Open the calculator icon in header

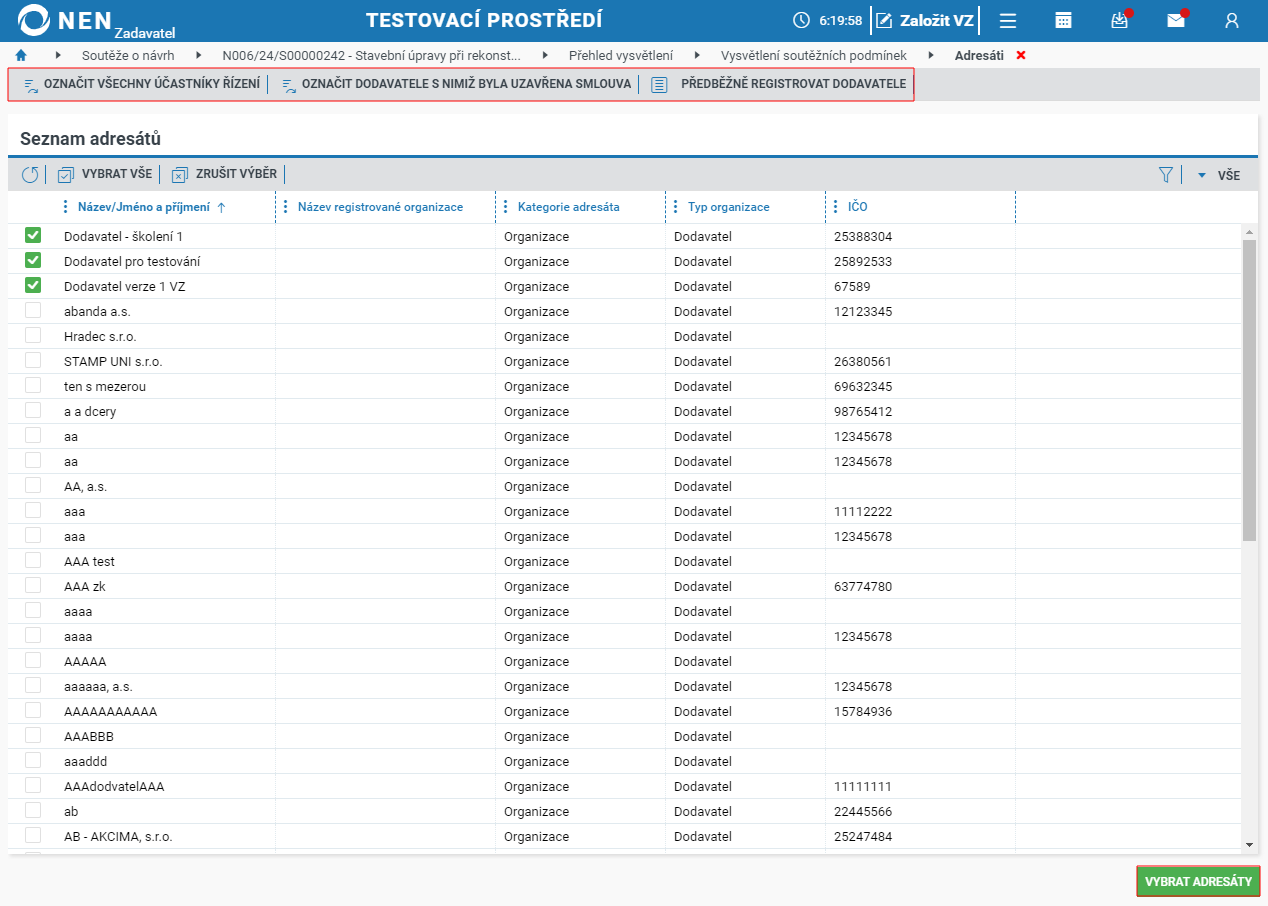[x=1064, y=20]
